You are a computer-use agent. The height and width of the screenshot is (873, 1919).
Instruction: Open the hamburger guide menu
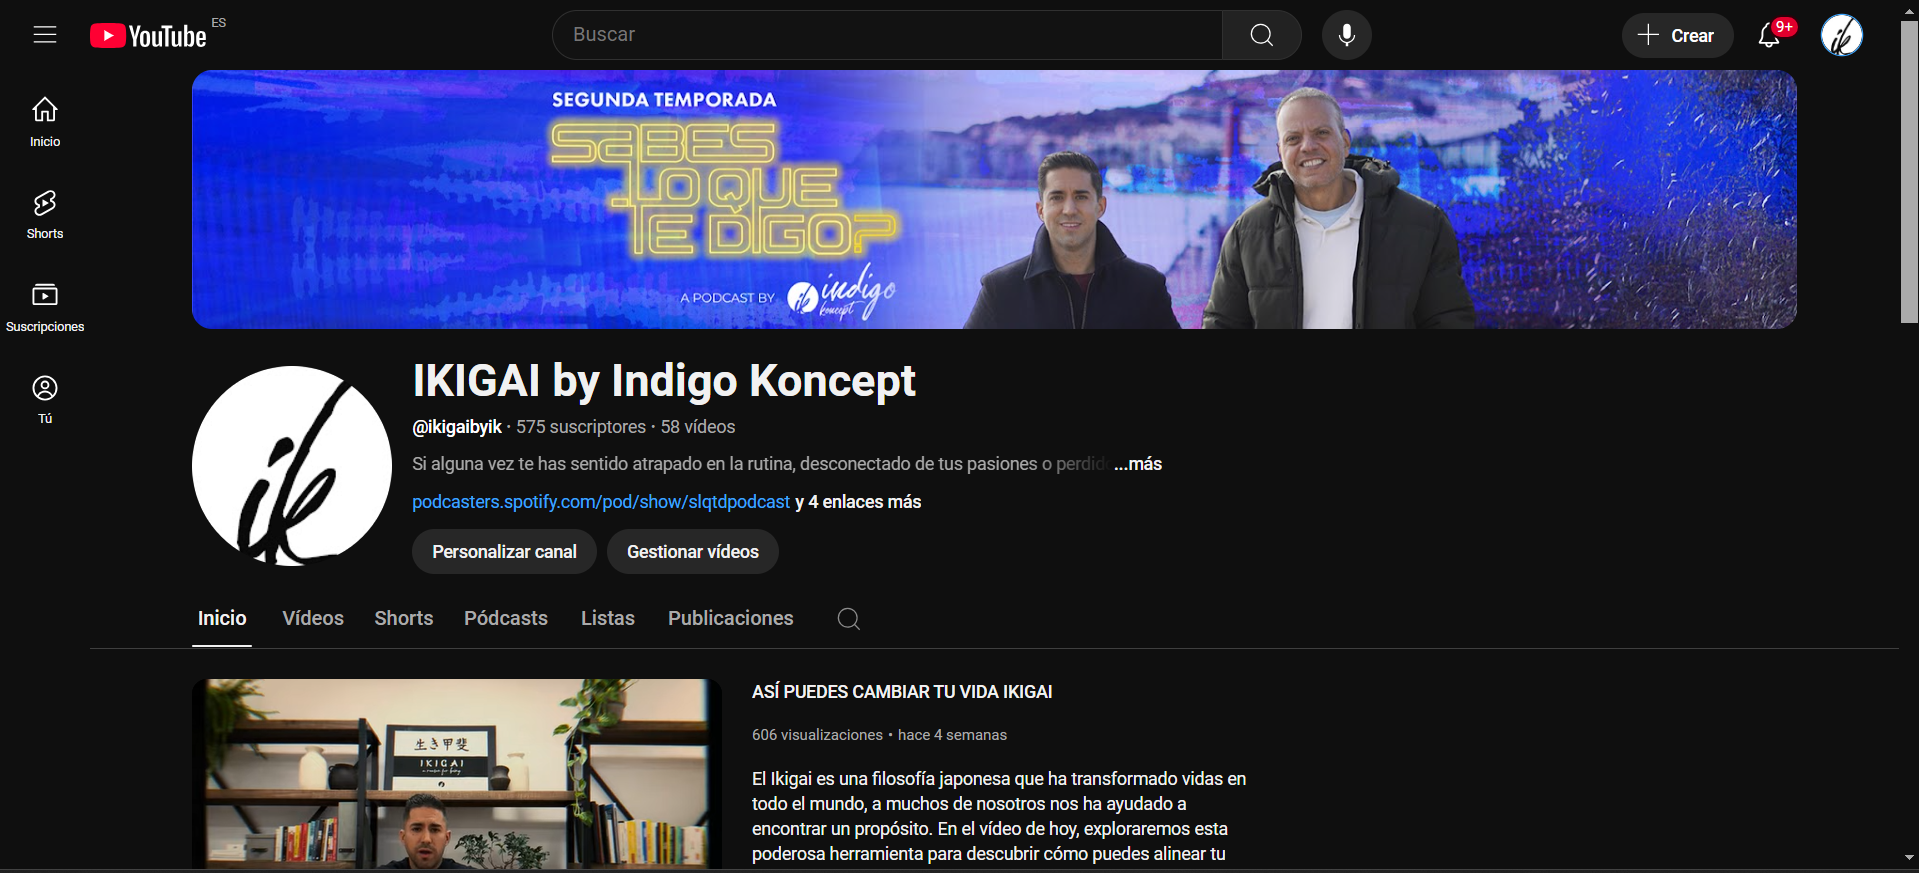[x=45, y=35]
